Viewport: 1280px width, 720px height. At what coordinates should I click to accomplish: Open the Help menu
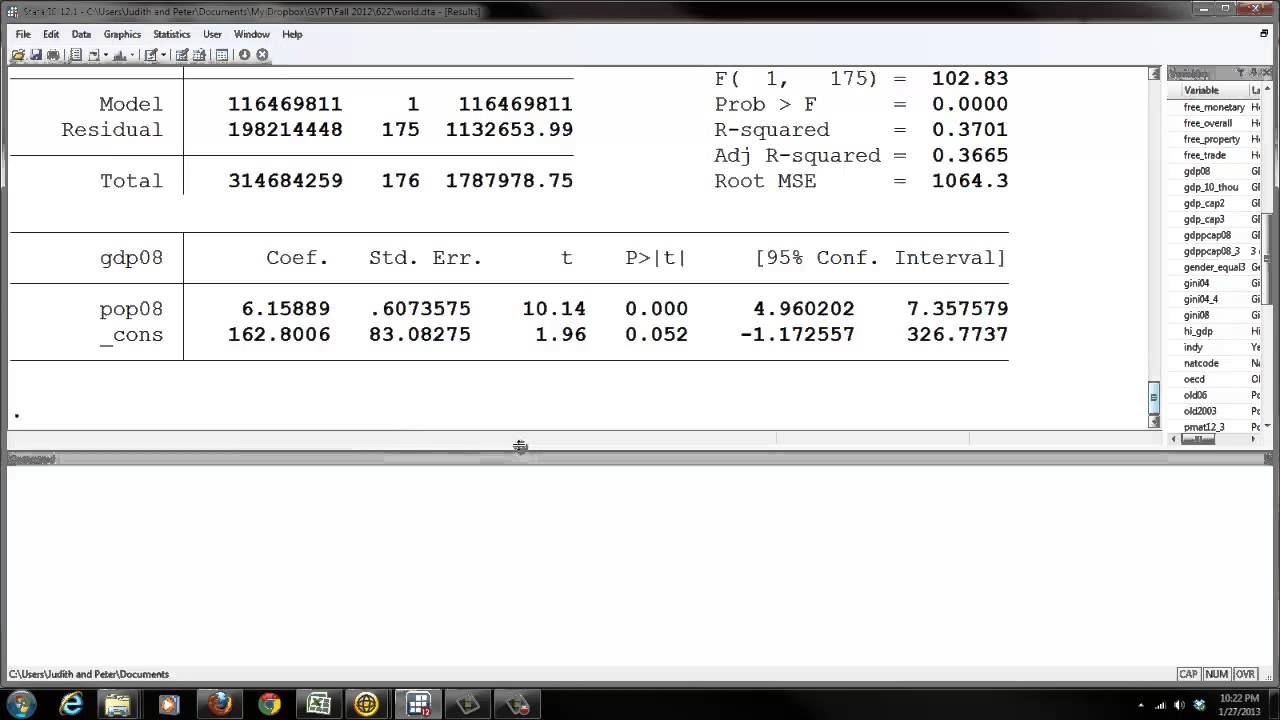(x=292, y=34)
